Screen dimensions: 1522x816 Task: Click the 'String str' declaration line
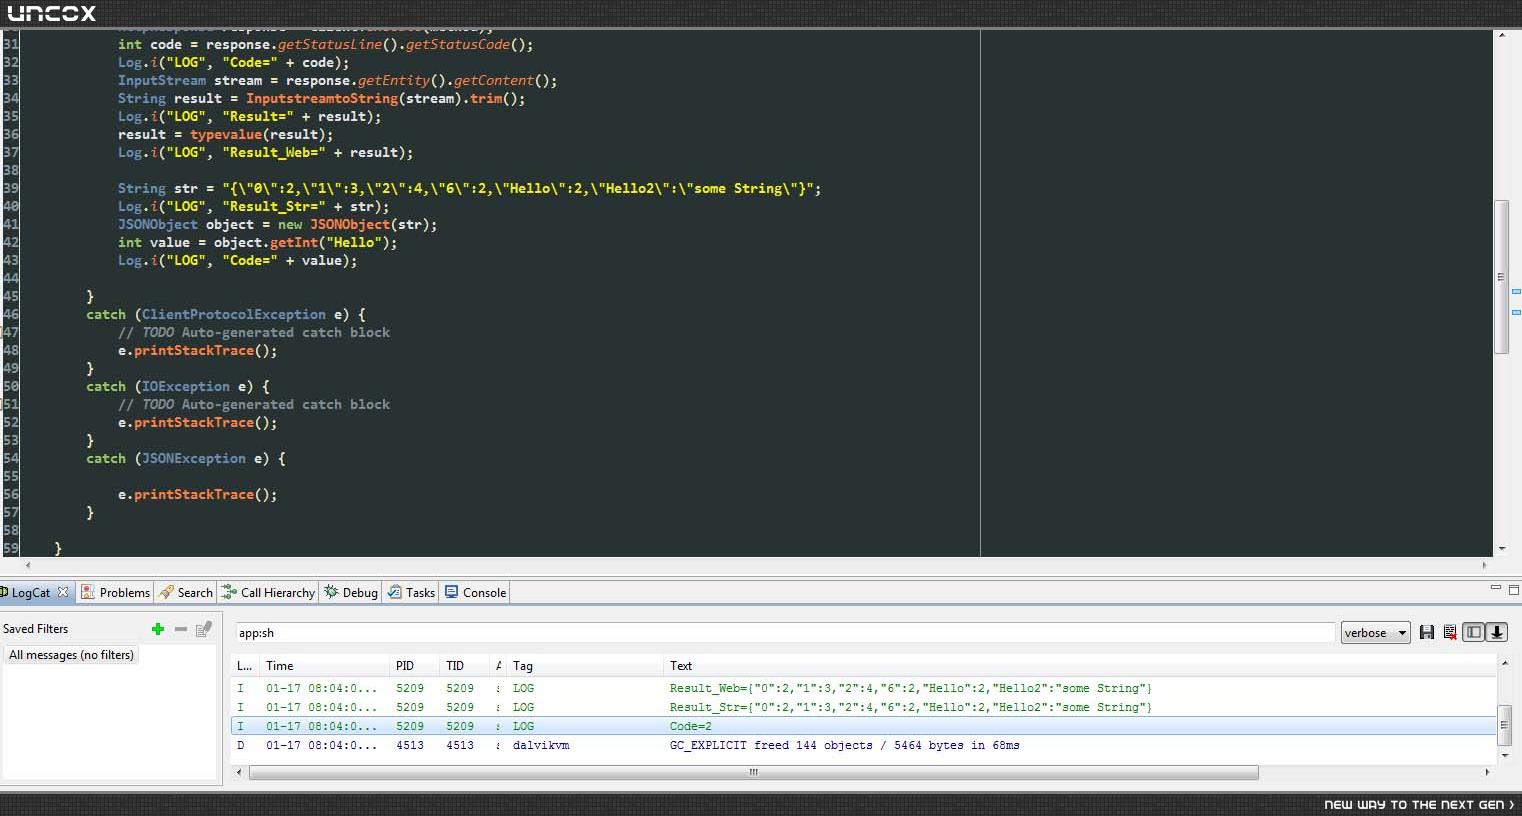coord(469,188)
